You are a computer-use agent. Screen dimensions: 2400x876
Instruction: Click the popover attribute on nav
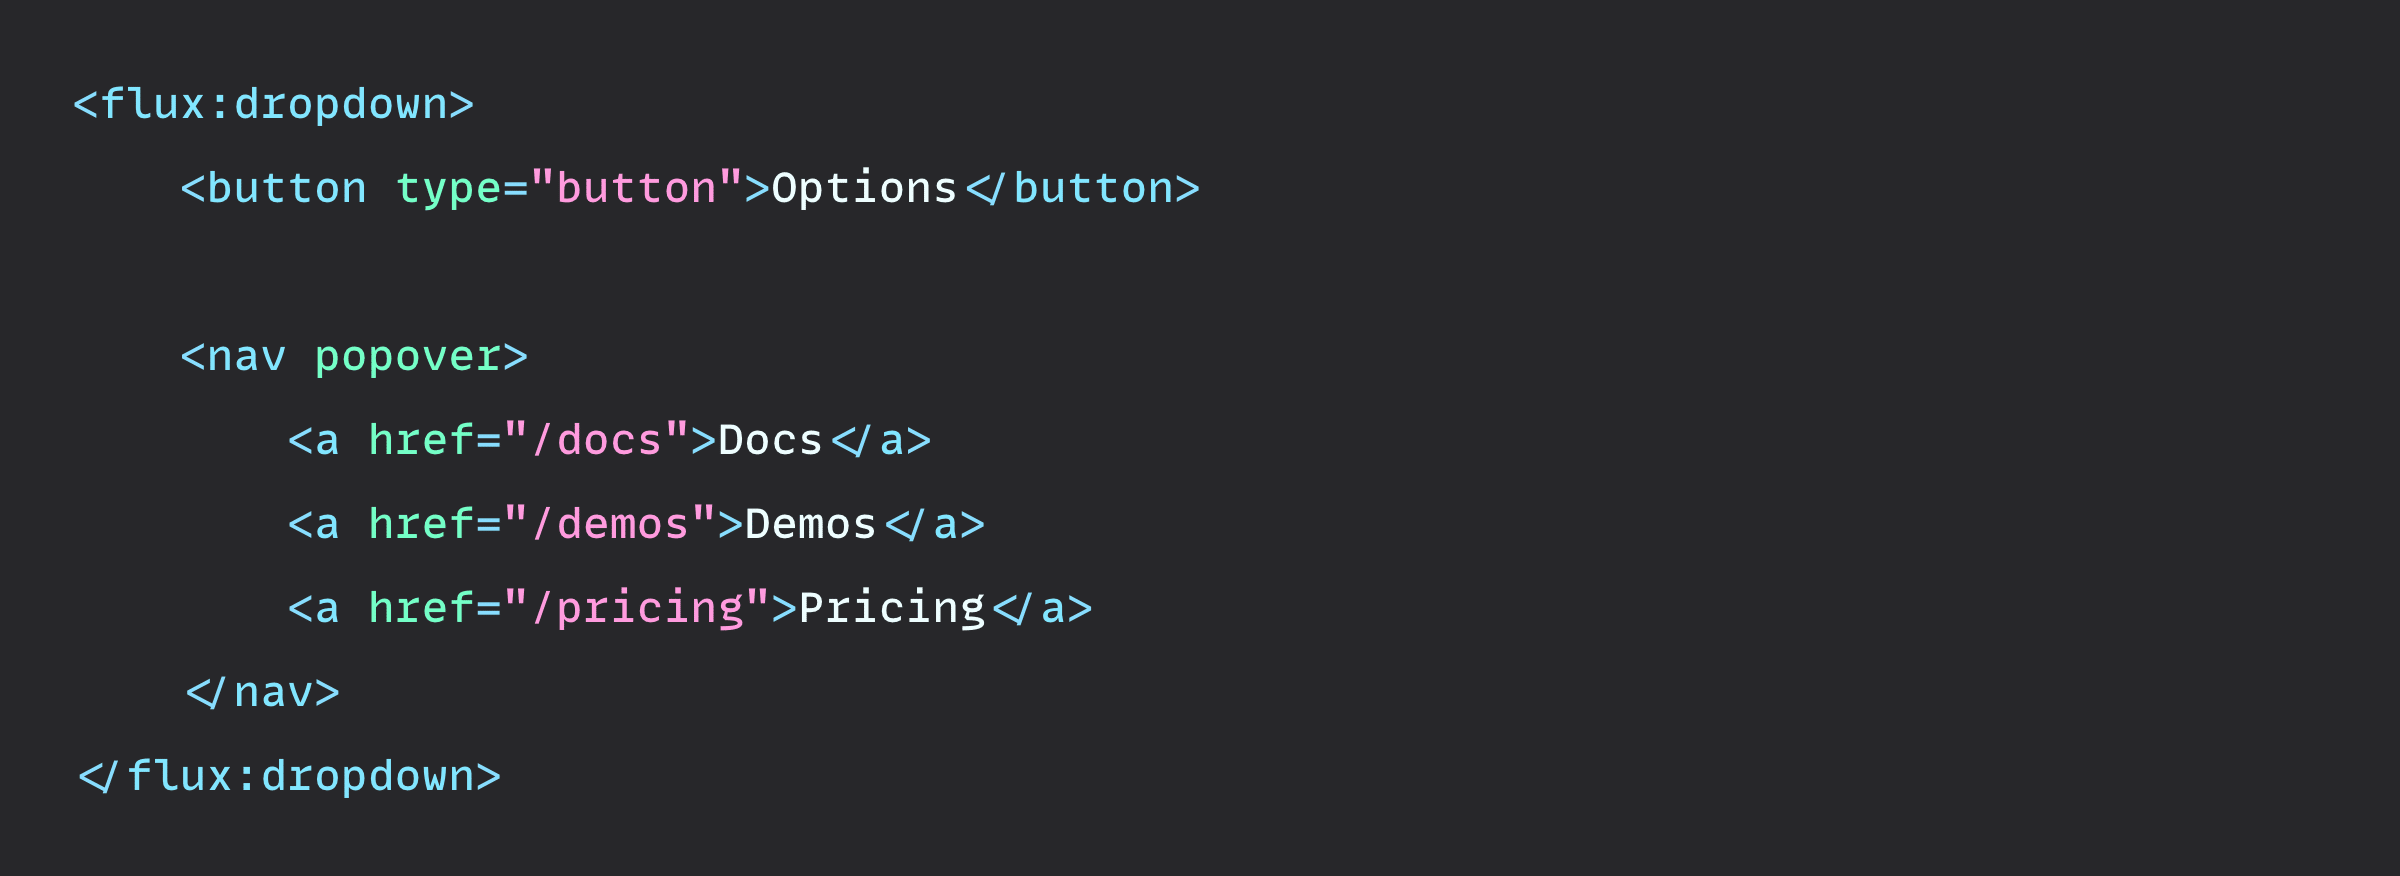408,357
